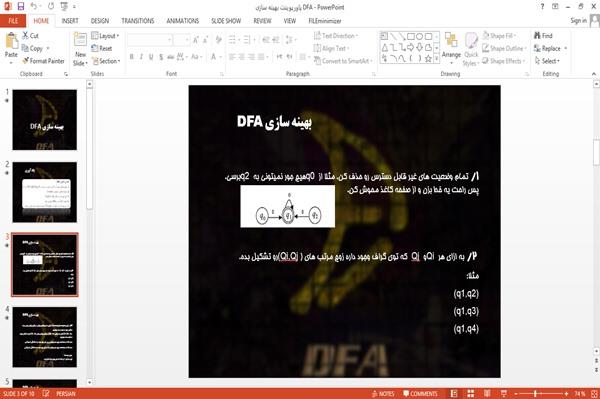Open PowerPoint Help question mark
Viewport: 600px width, 399px height.
click(542, 7)
